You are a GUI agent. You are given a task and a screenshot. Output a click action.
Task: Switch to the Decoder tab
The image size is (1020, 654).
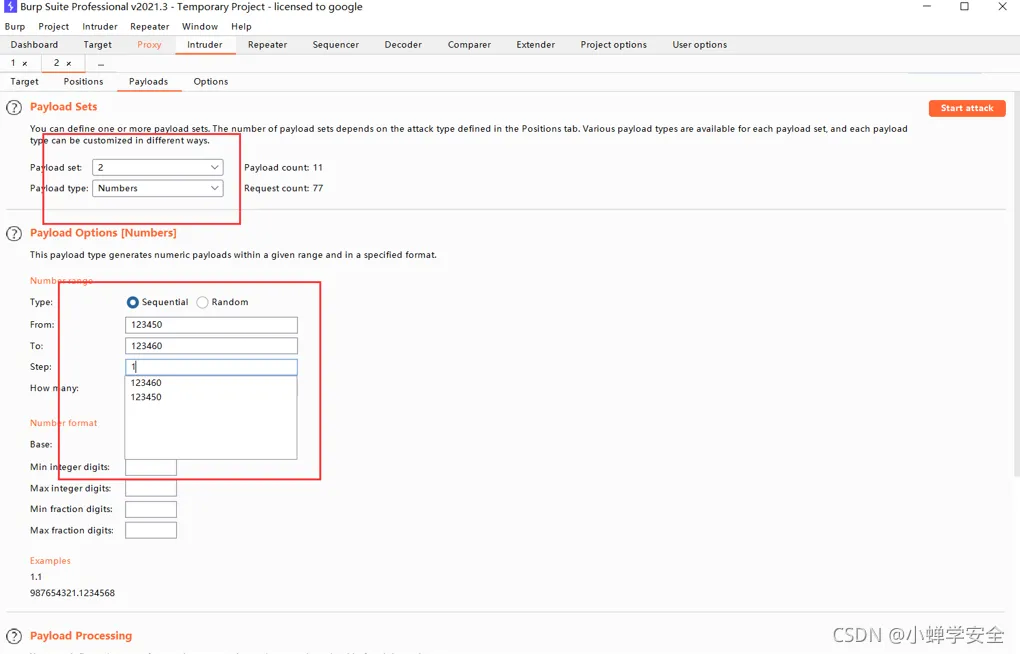pos(403,45)
